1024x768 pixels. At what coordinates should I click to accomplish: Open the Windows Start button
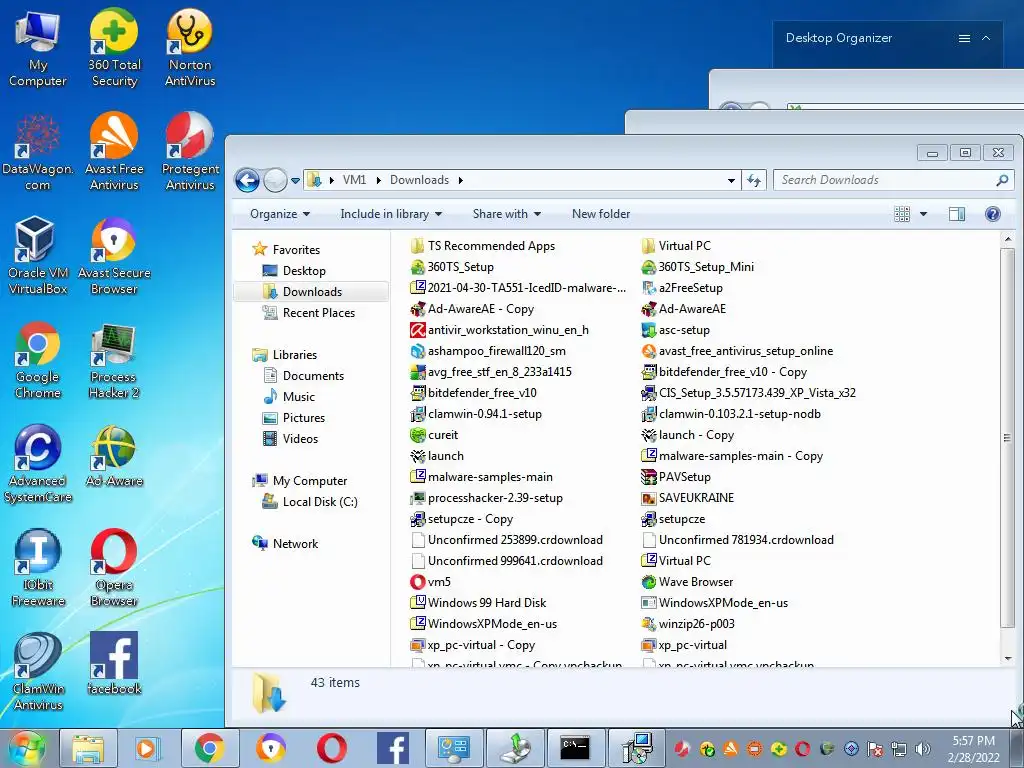click(27, 748)
